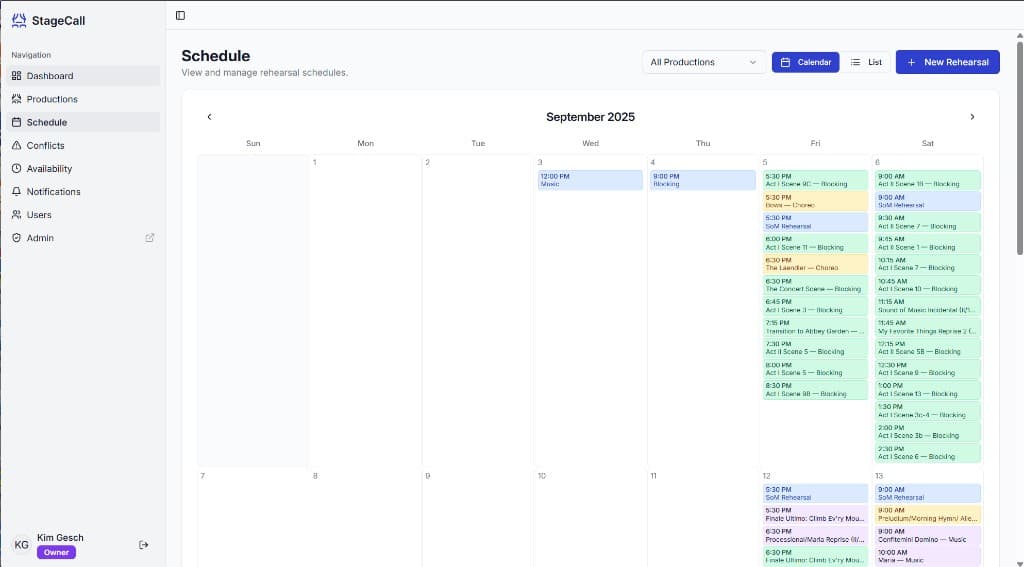The image size is (1024, 567).
Task: Click the Conflicts warning triangle icon
Action: [x=16, y=145]
